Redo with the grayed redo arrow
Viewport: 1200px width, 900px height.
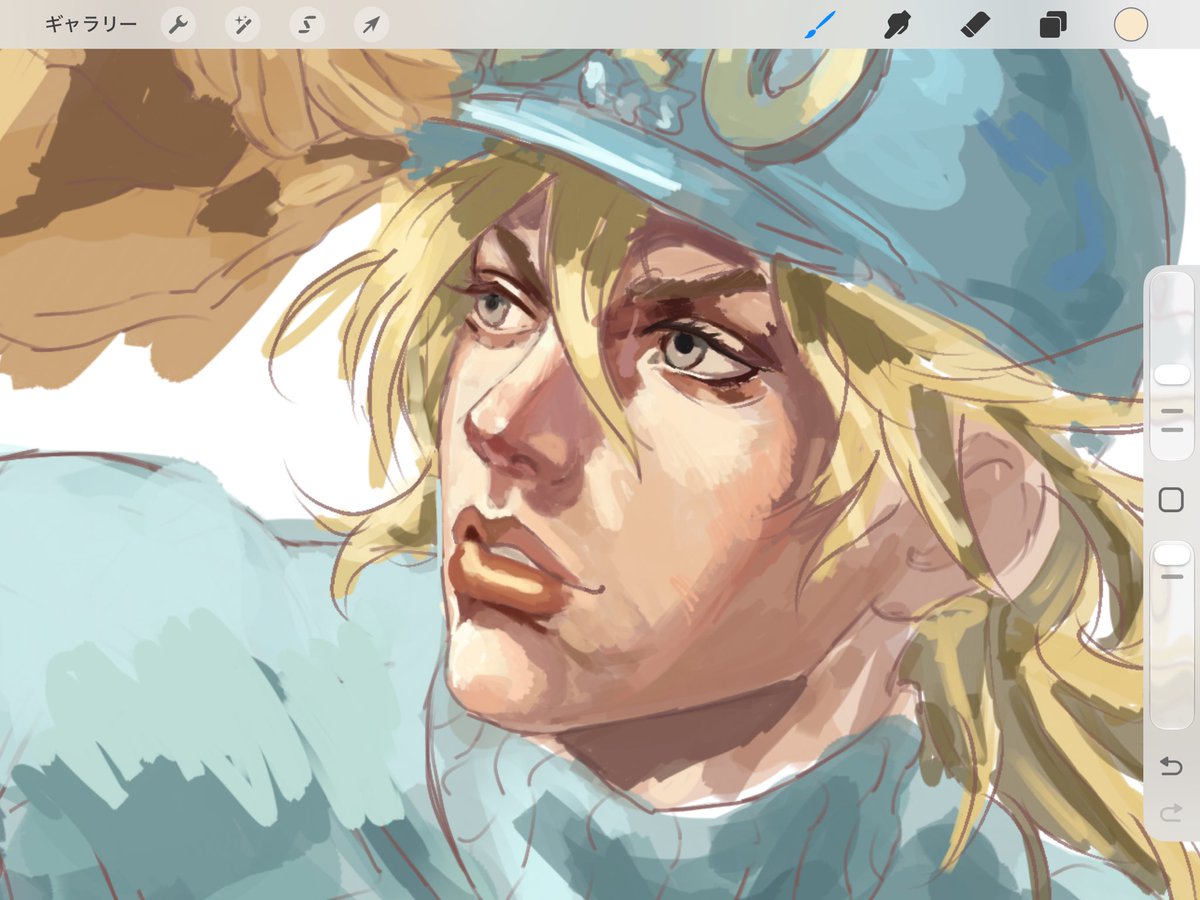[x=1171, y=814]
